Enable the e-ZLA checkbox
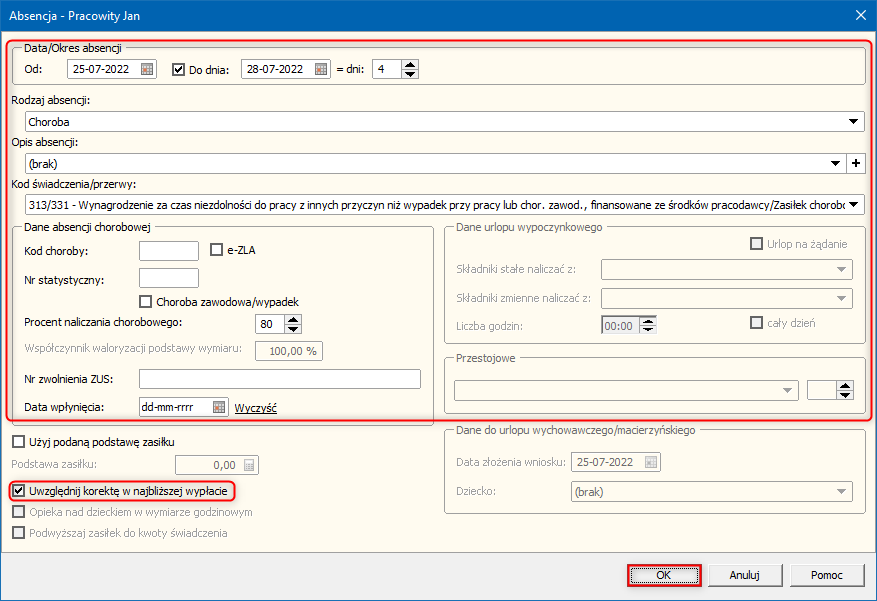 click(217, 250)
